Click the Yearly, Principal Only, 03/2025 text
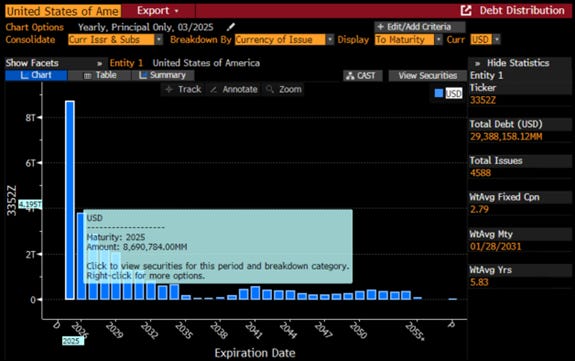 146,27
